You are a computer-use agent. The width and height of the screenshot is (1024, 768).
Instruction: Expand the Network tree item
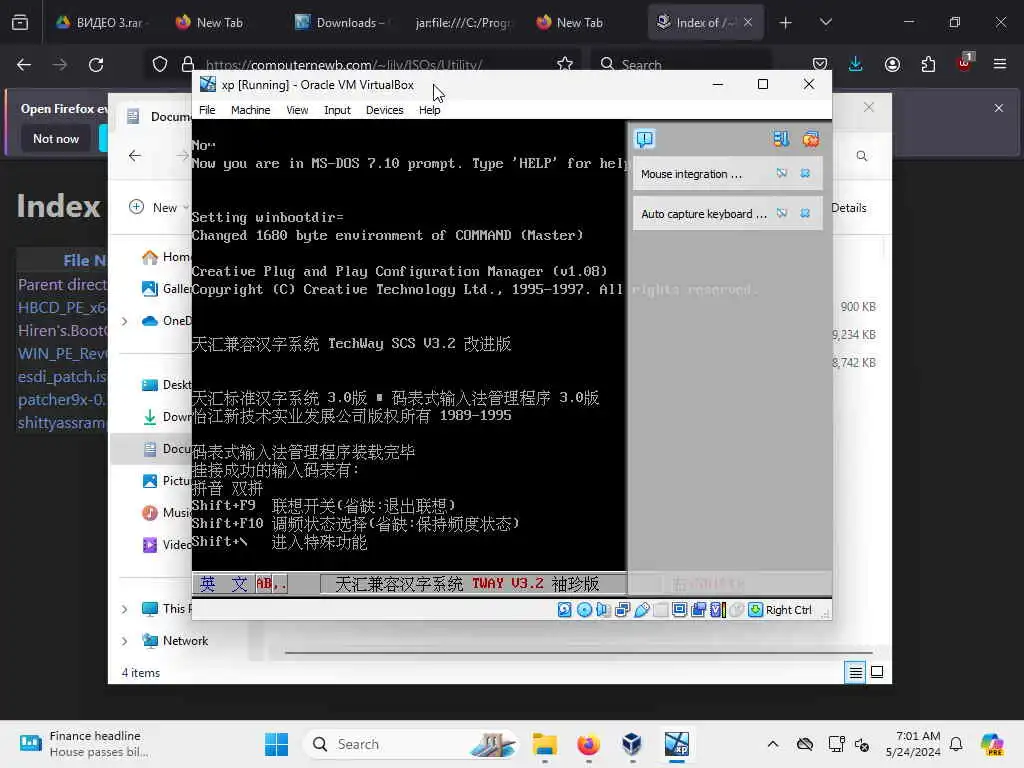tap(124, 641)
